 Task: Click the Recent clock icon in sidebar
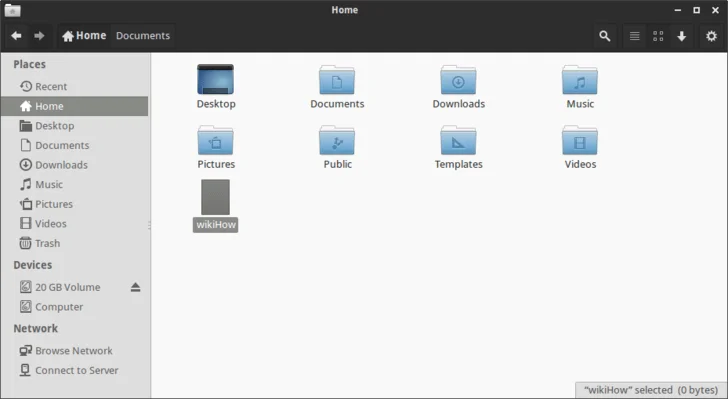point(26,86)
